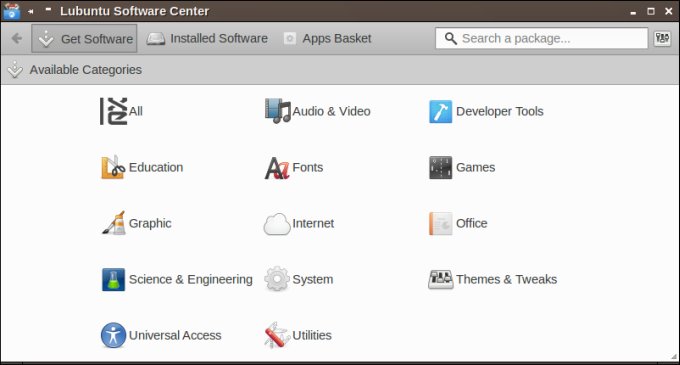Click the Utilities category text
Screen dimensions: 680x365
coord(312,335)
